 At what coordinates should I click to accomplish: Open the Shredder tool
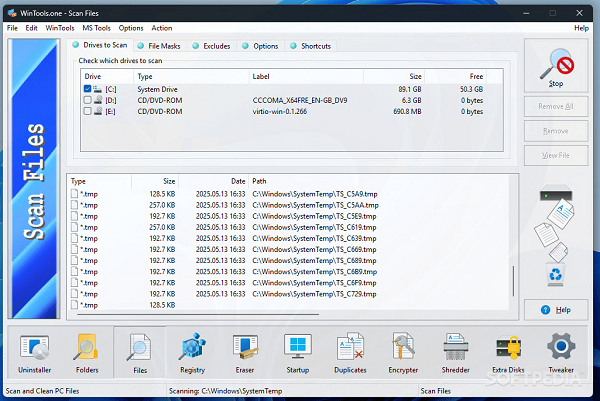point(455,353)
